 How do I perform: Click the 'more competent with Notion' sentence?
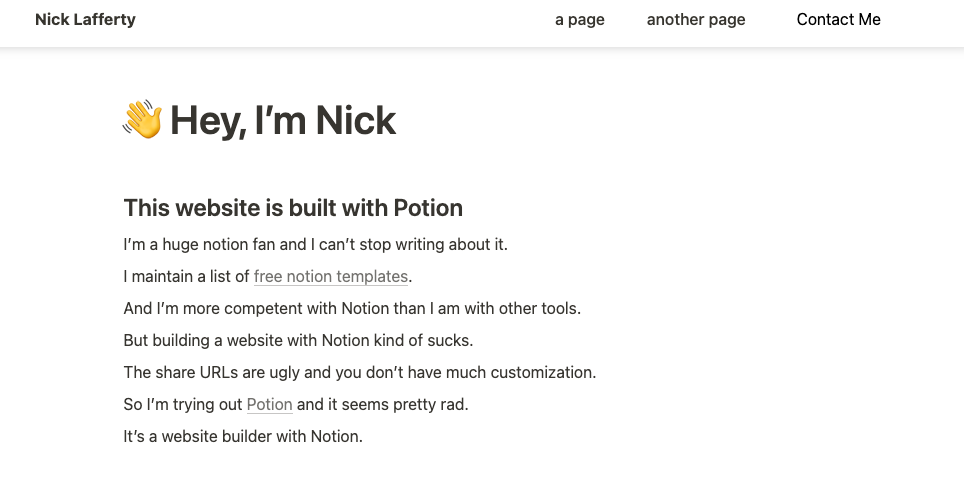click(352, 309)
